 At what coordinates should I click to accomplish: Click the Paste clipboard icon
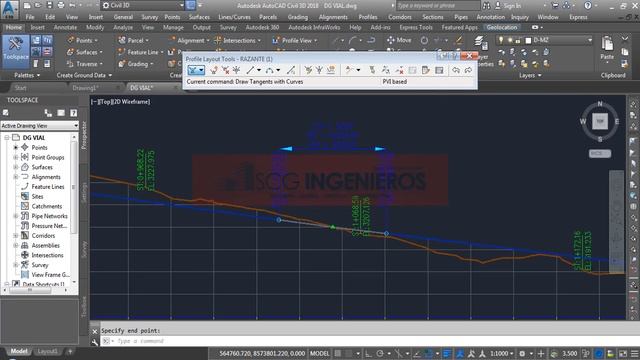[607, 44]
